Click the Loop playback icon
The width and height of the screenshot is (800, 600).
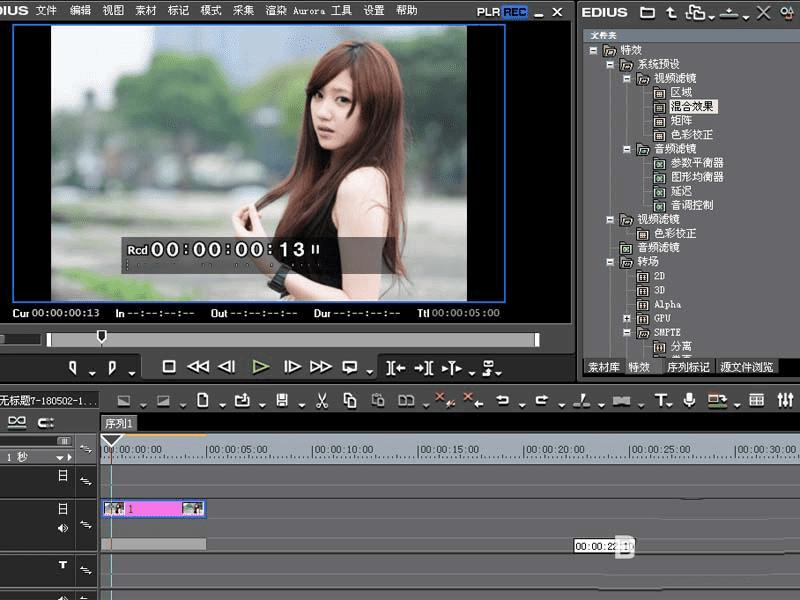point(349,367)
